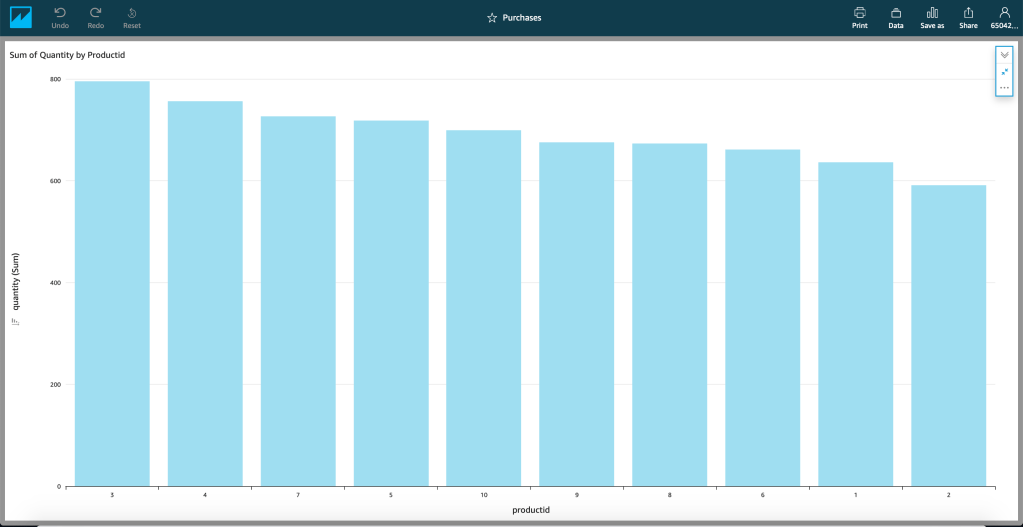Select the bar for productid 10
Viewport: 1023px width, 527px height.
pos(484,308)
